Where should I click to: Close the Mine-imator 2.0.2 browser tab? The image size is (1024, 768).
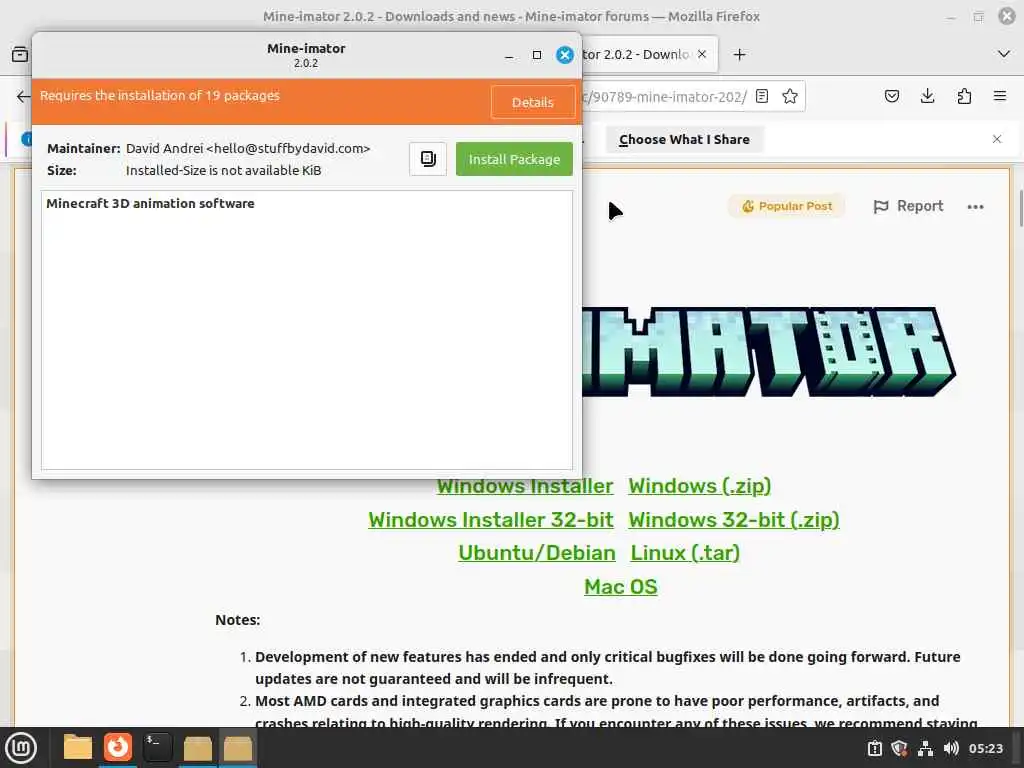click(701, 54)
